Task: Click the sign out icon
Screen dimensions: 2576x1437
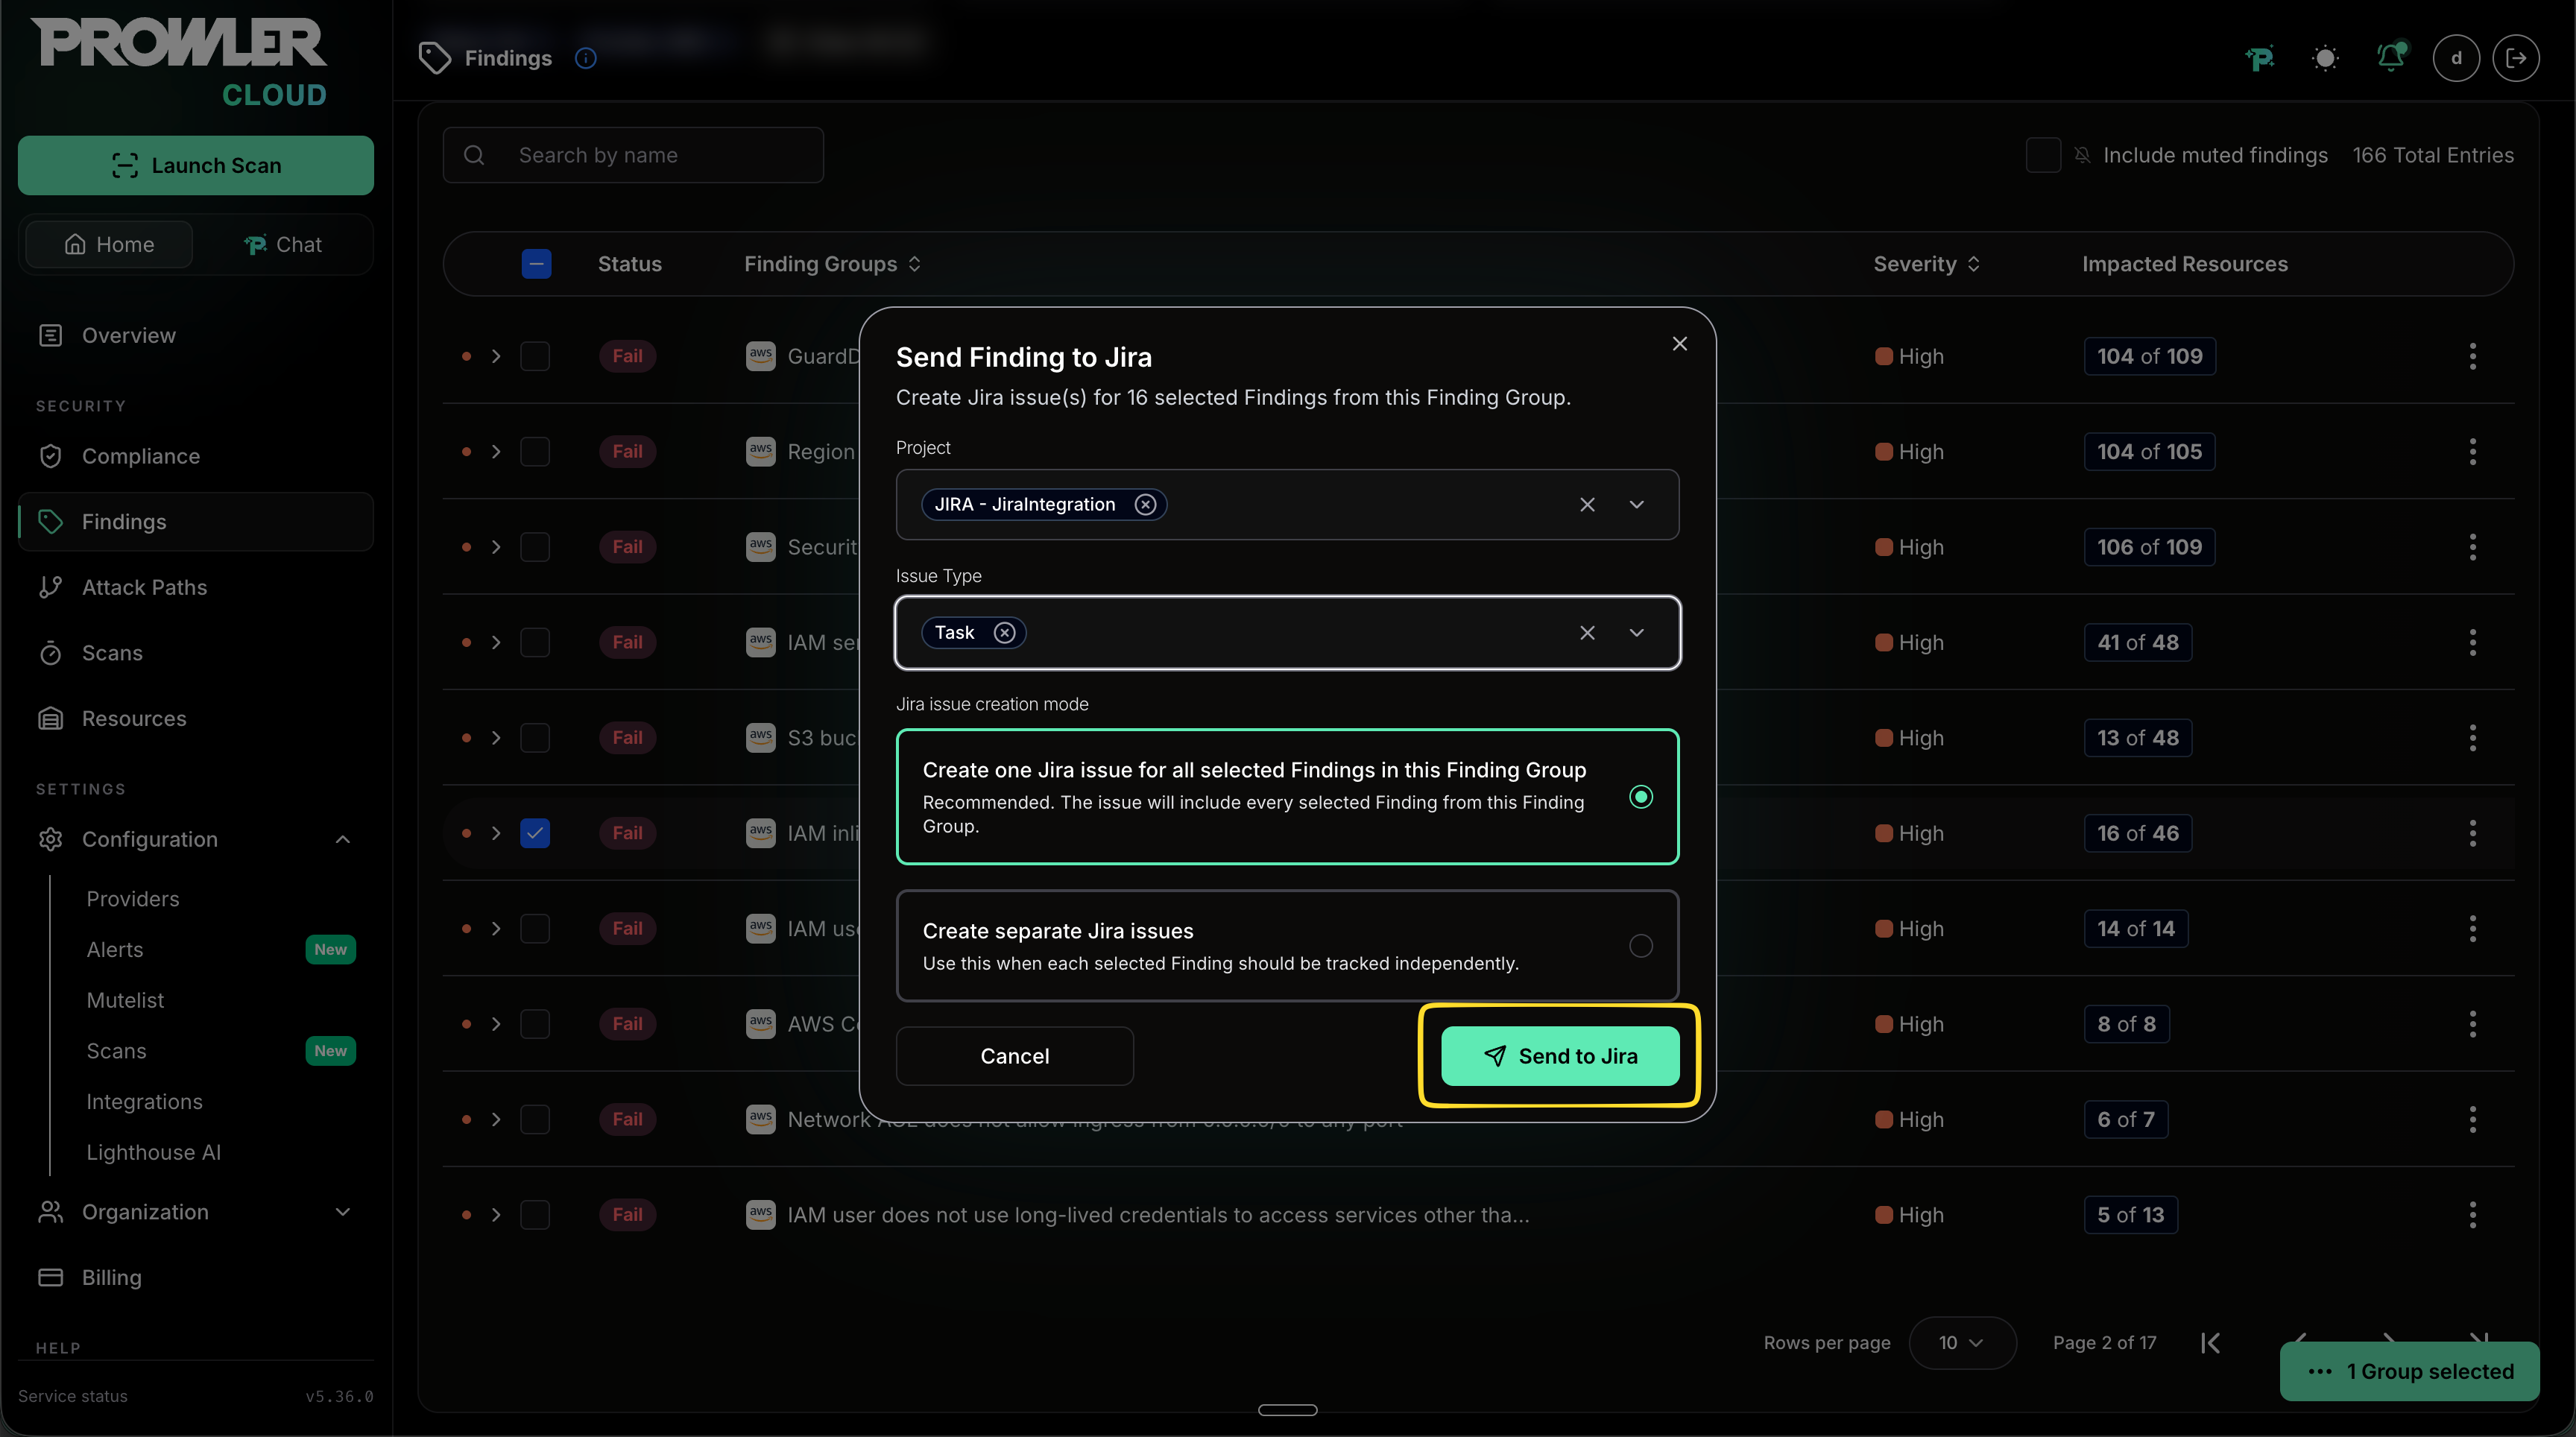Action: (x=2516, y=59)
